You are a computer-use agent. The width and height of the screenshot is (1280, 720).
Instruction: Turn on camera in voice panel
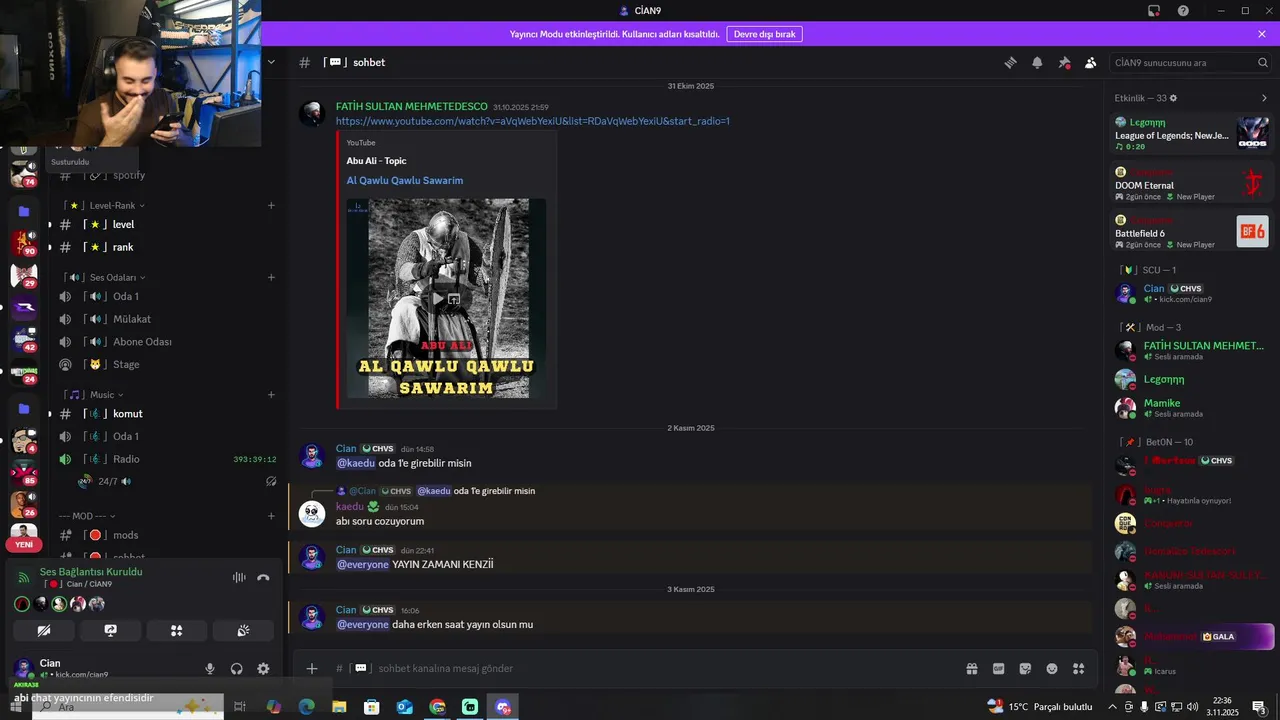[x=43, y=630]
